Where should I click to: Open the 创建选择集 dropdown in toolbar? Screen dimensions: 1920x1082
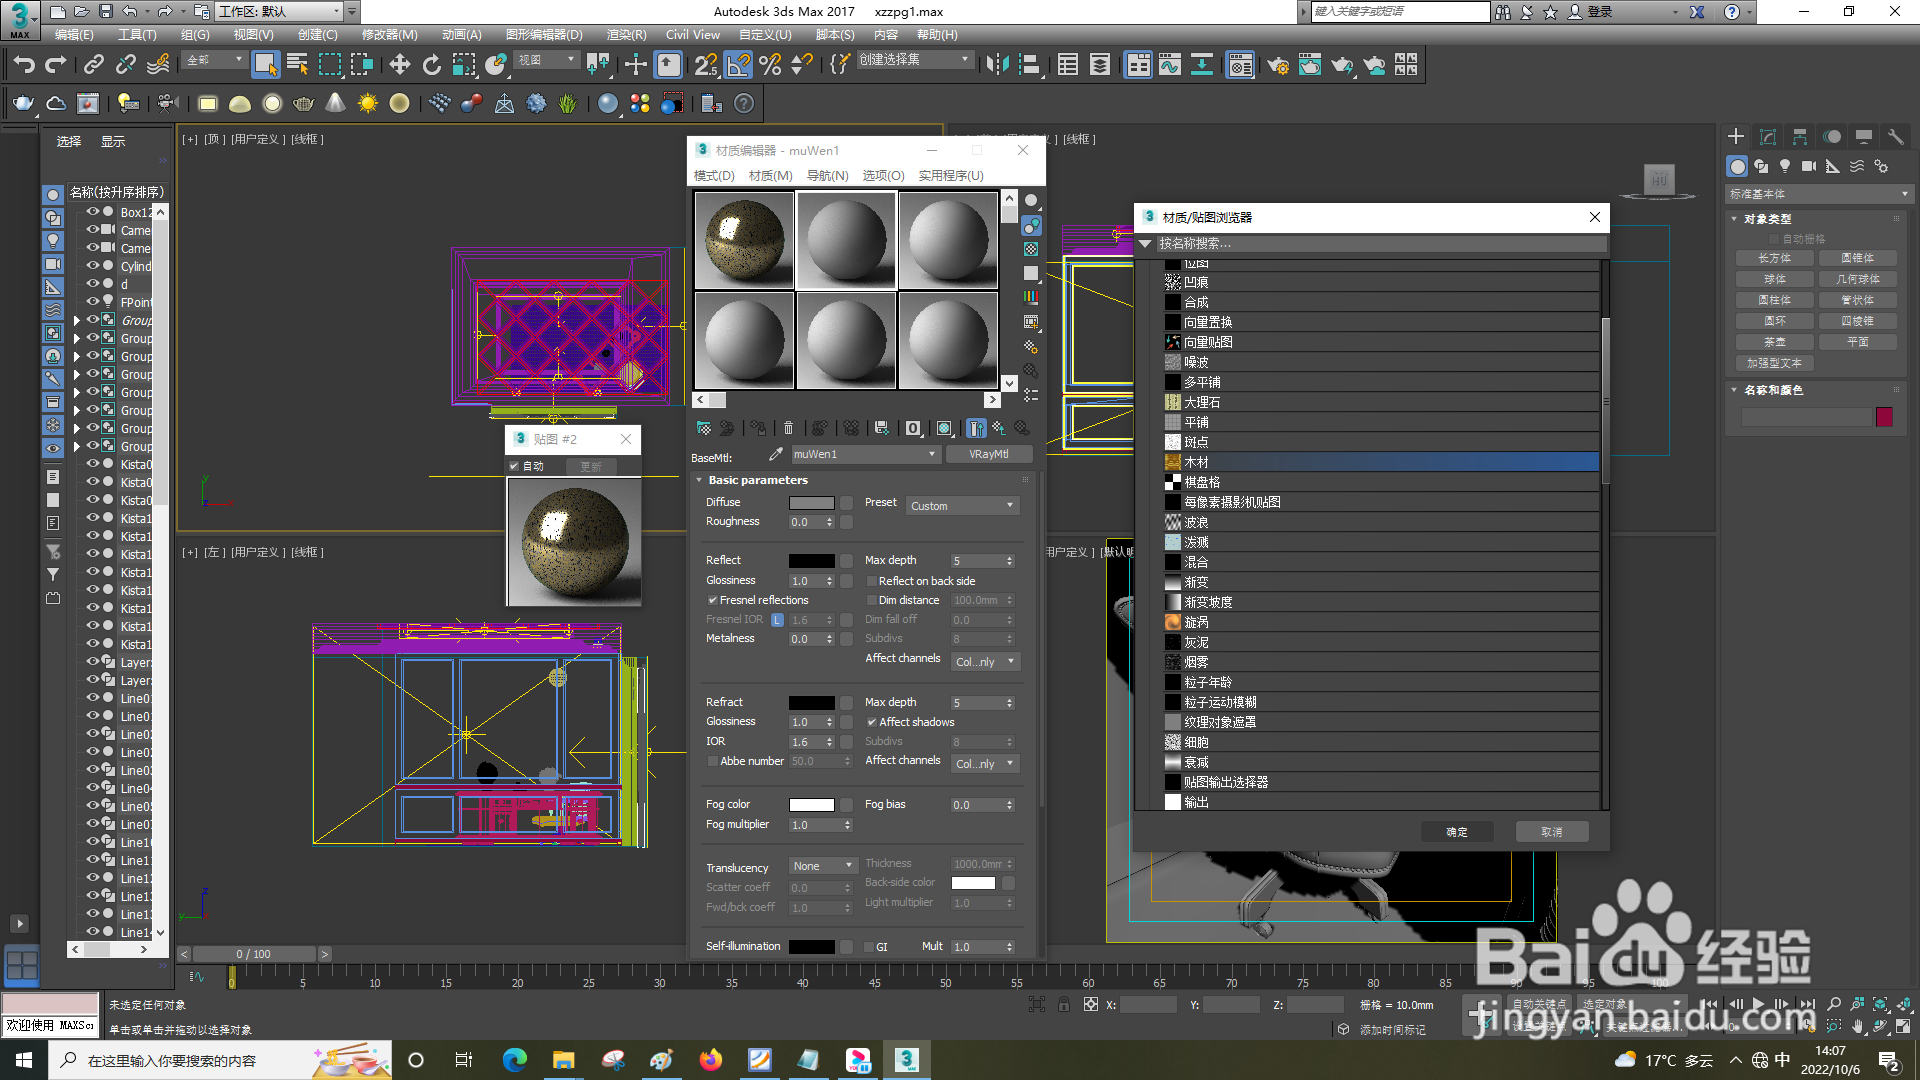click(x=915, y=60)
